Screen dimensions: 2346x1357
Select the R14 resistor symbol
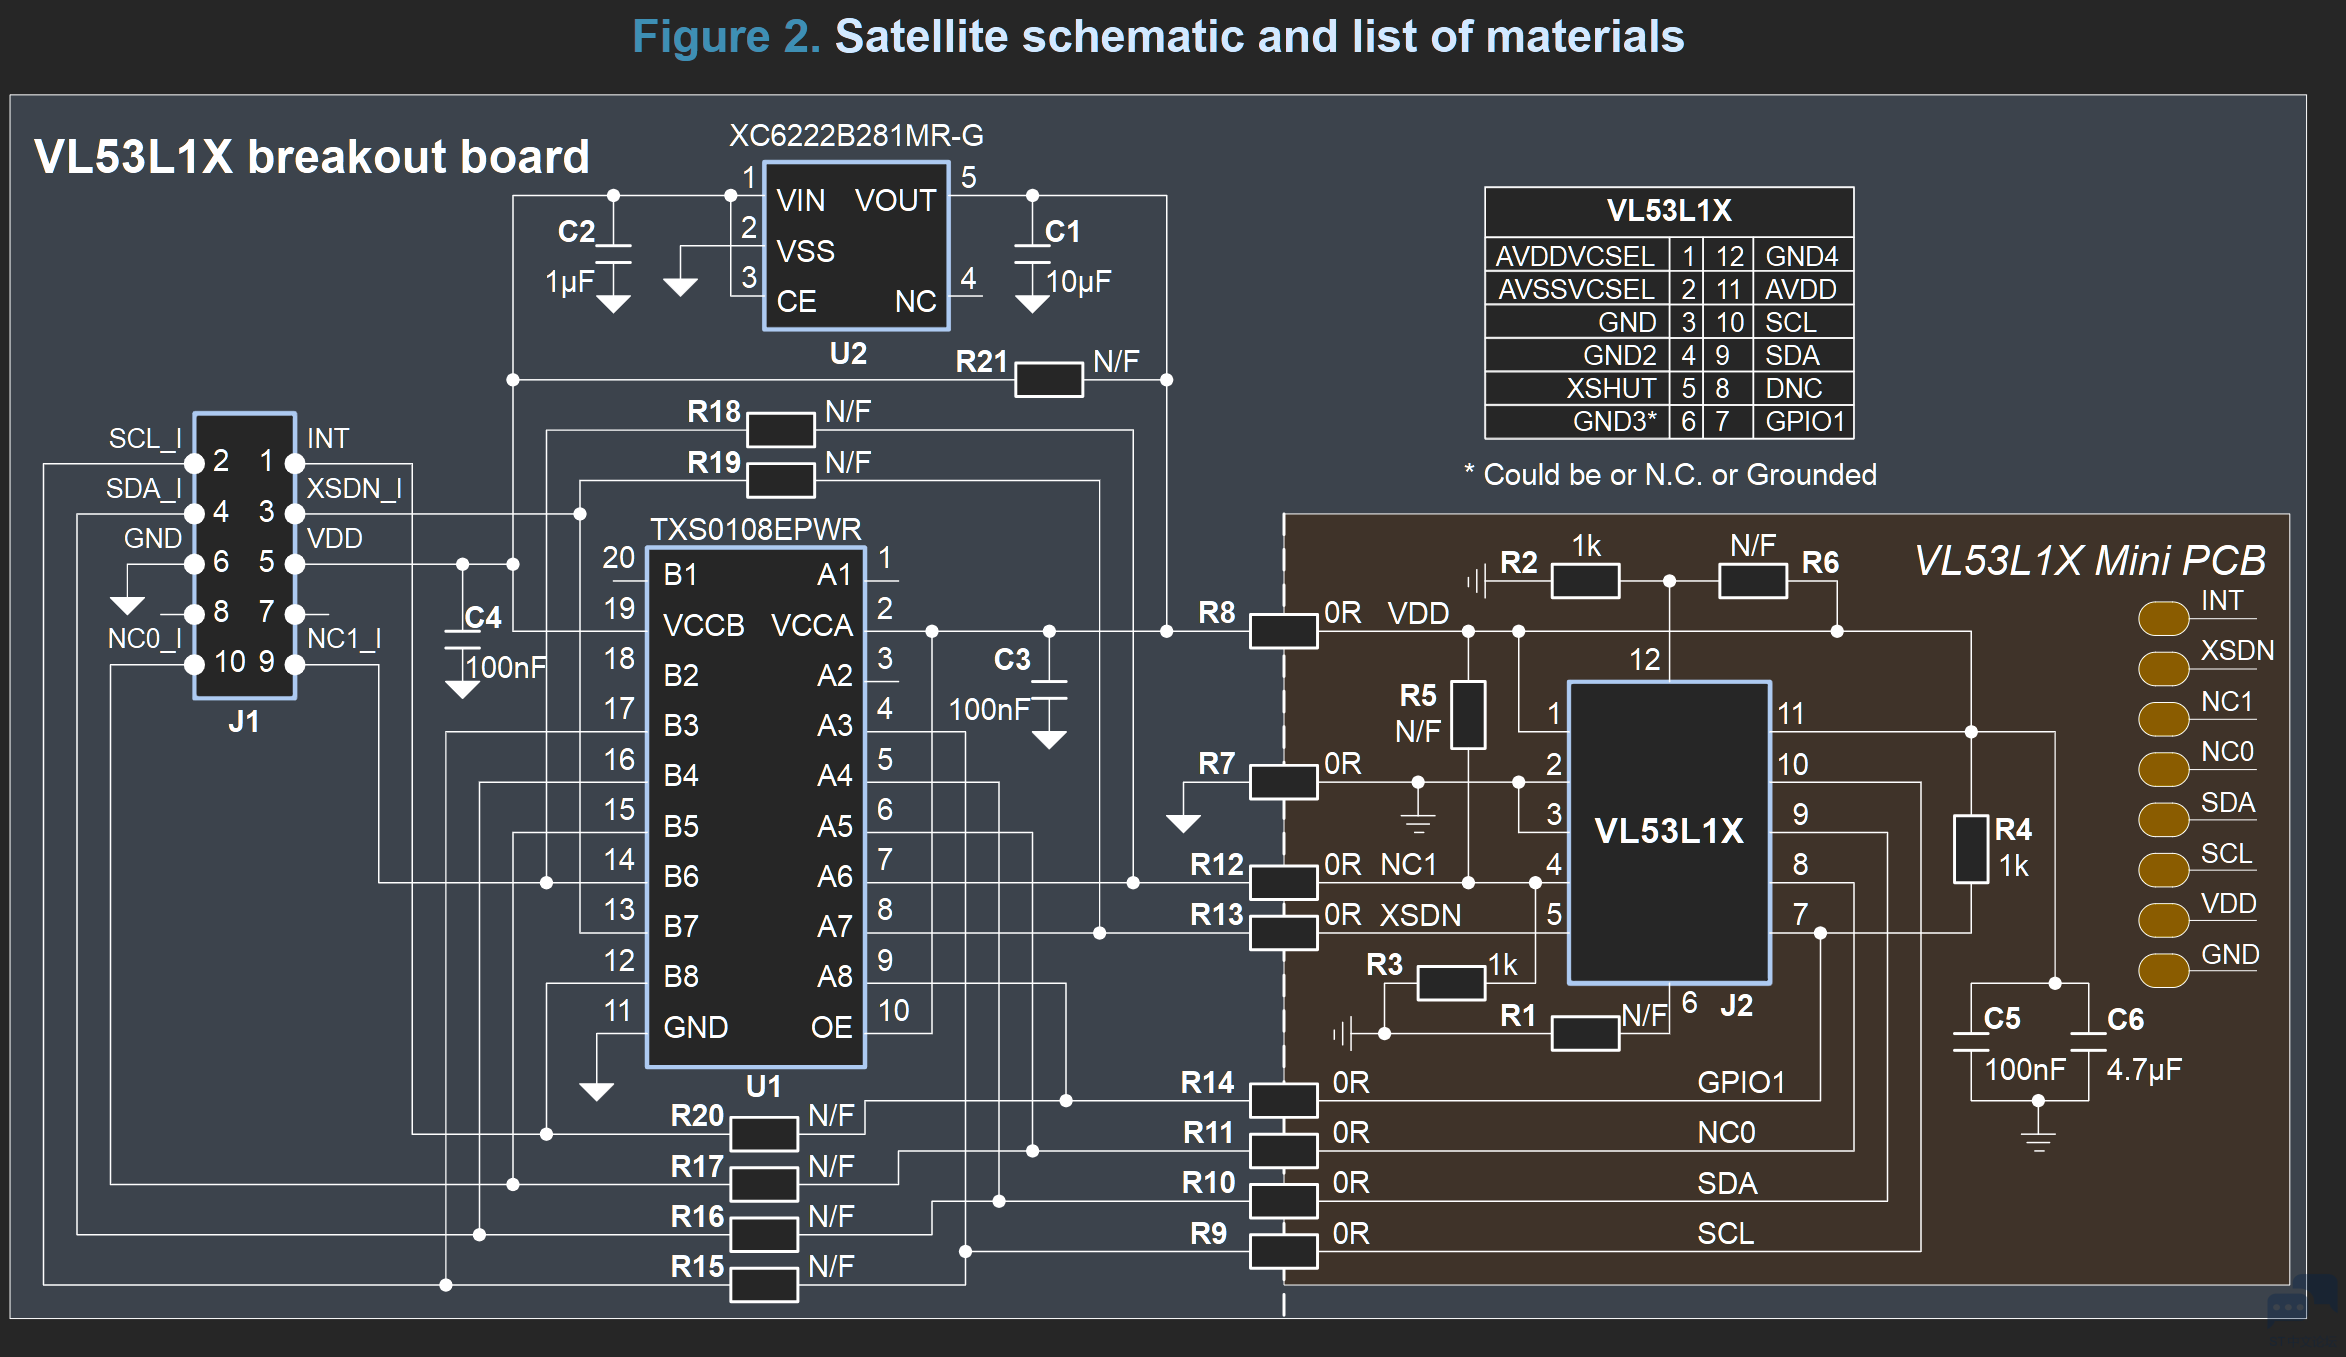(1284, 1100)
